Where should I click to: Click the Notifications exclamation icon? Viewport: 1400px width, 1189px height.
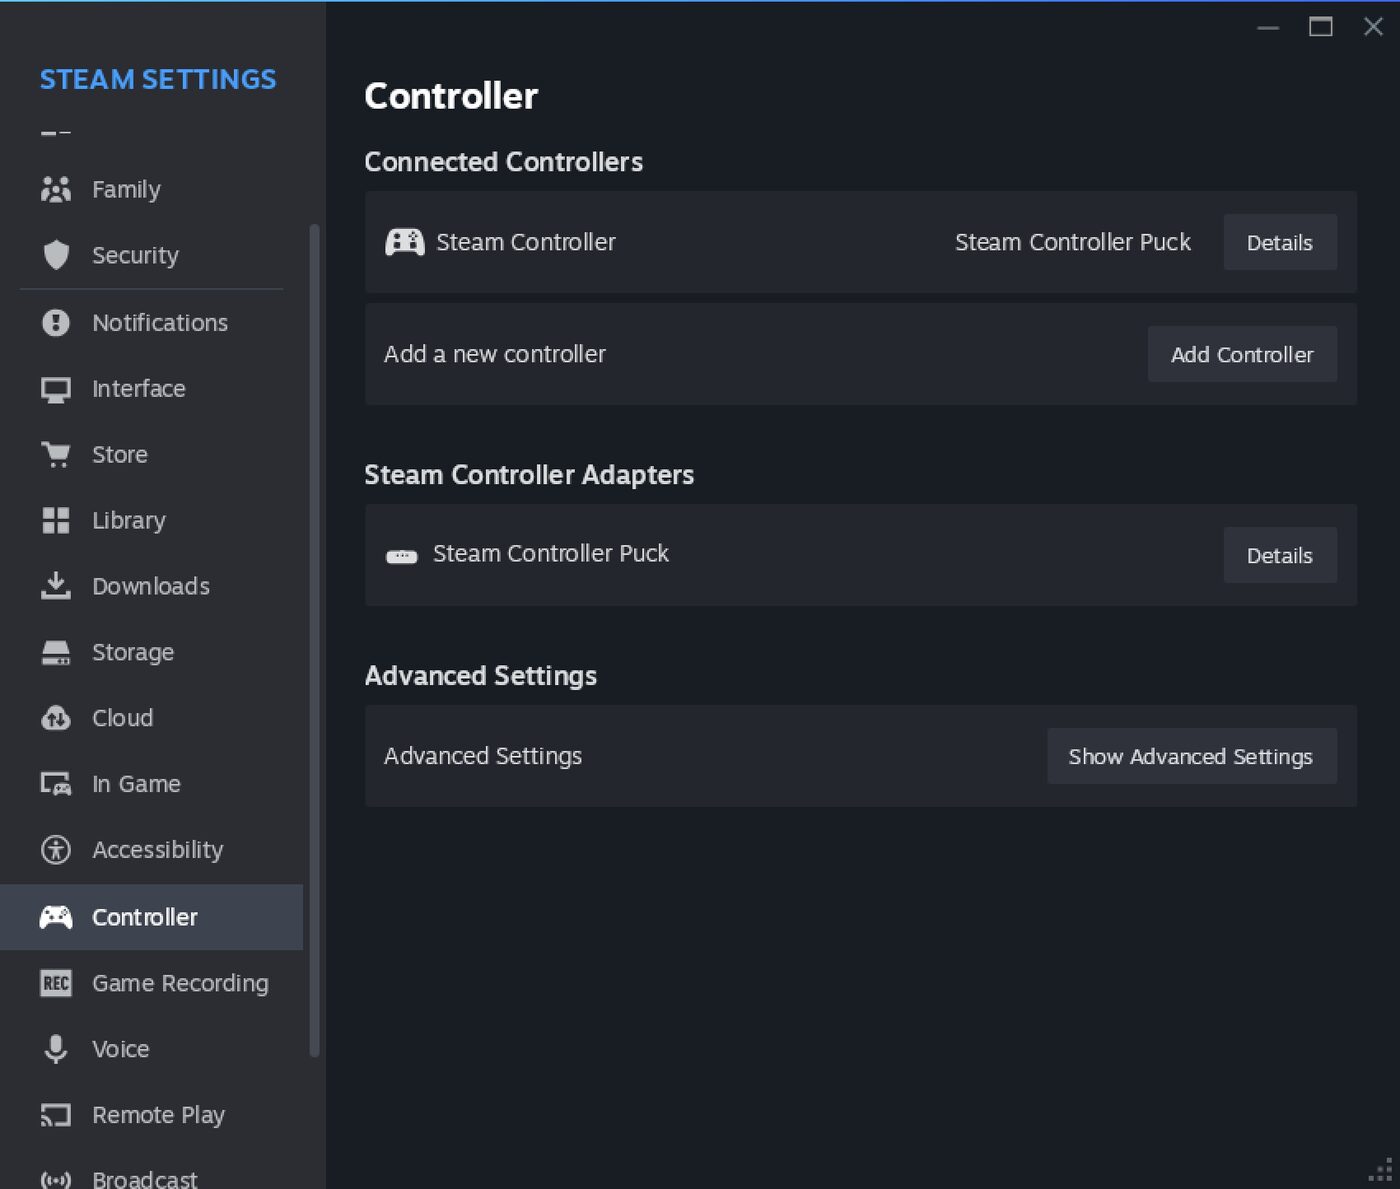click(56, 322)
